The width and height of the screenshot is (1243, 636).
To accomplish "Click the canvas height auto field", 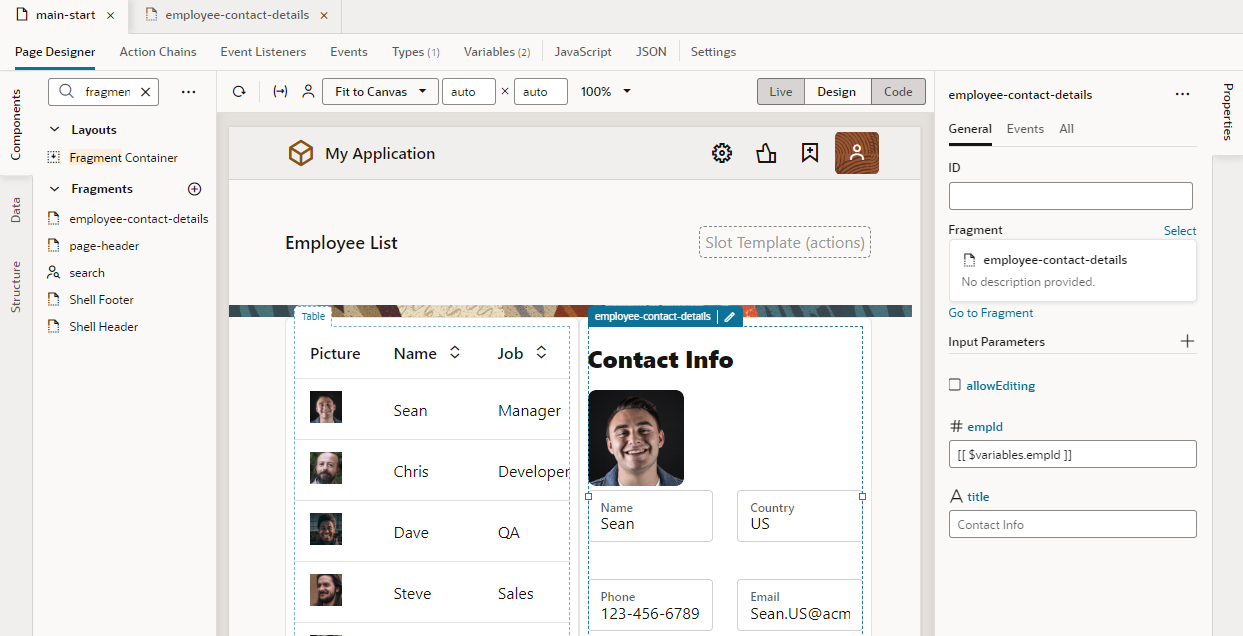I will click(x=541, y=92).
